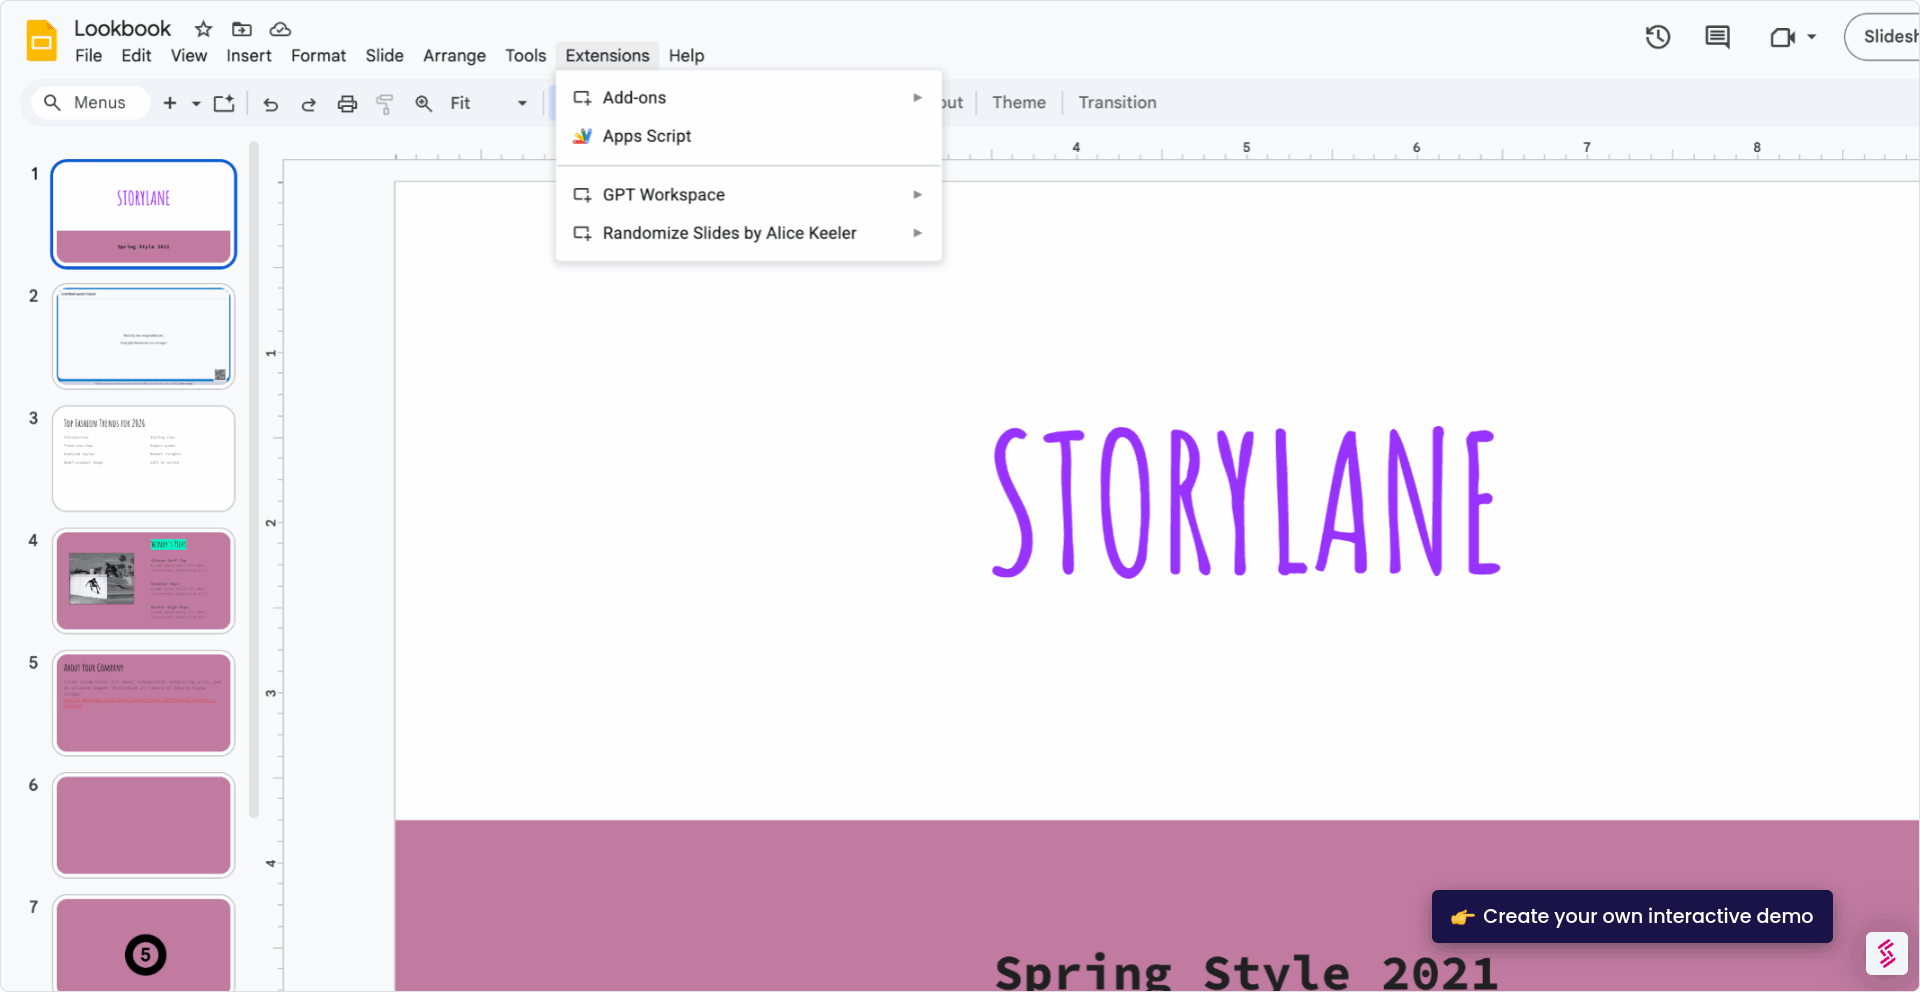Select slide 3 Top Fashion Trends thumbnail
Screen dimensions: 1920x992
point(144,458)
